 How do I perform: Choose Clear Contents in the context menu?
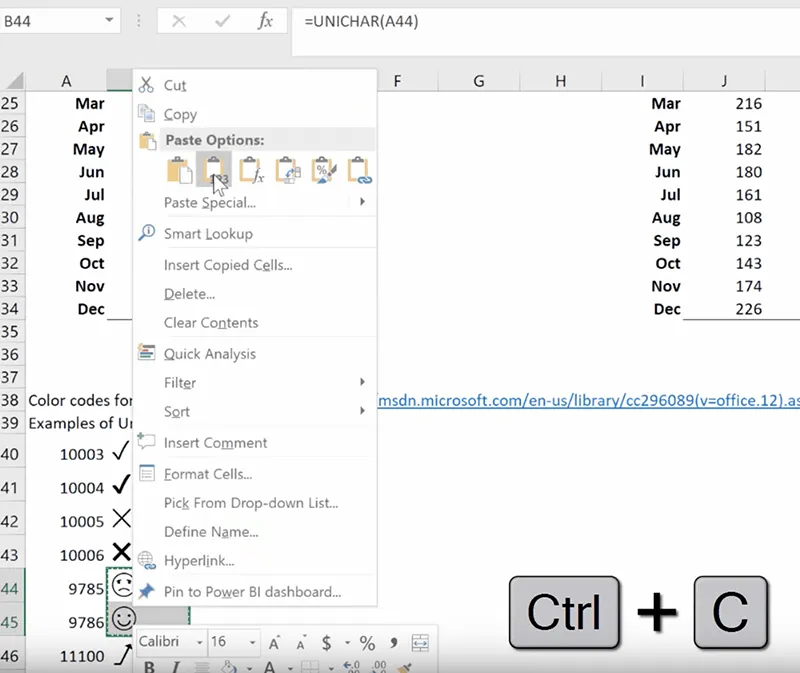point(210,323)
